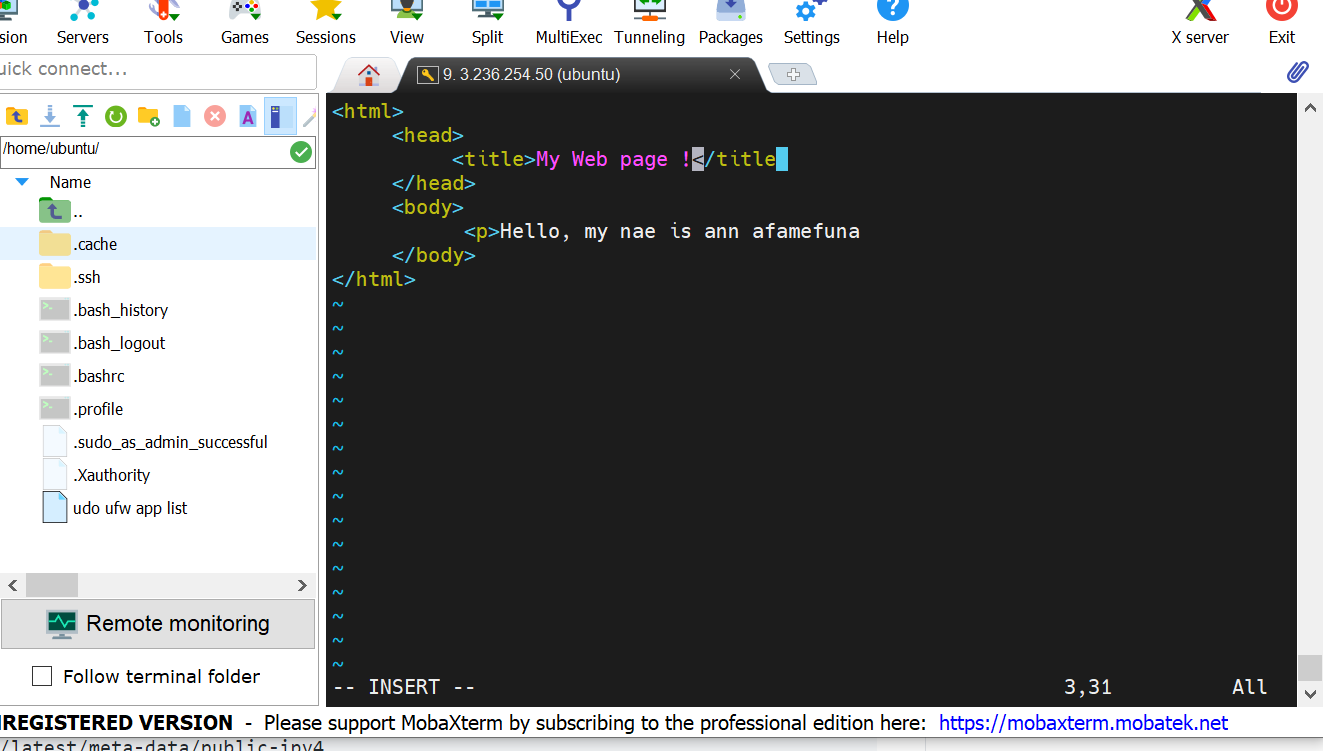Screen dimensions: 1323x751
Task: Select the Split terminal icon
Action: [x=488, y=24]
